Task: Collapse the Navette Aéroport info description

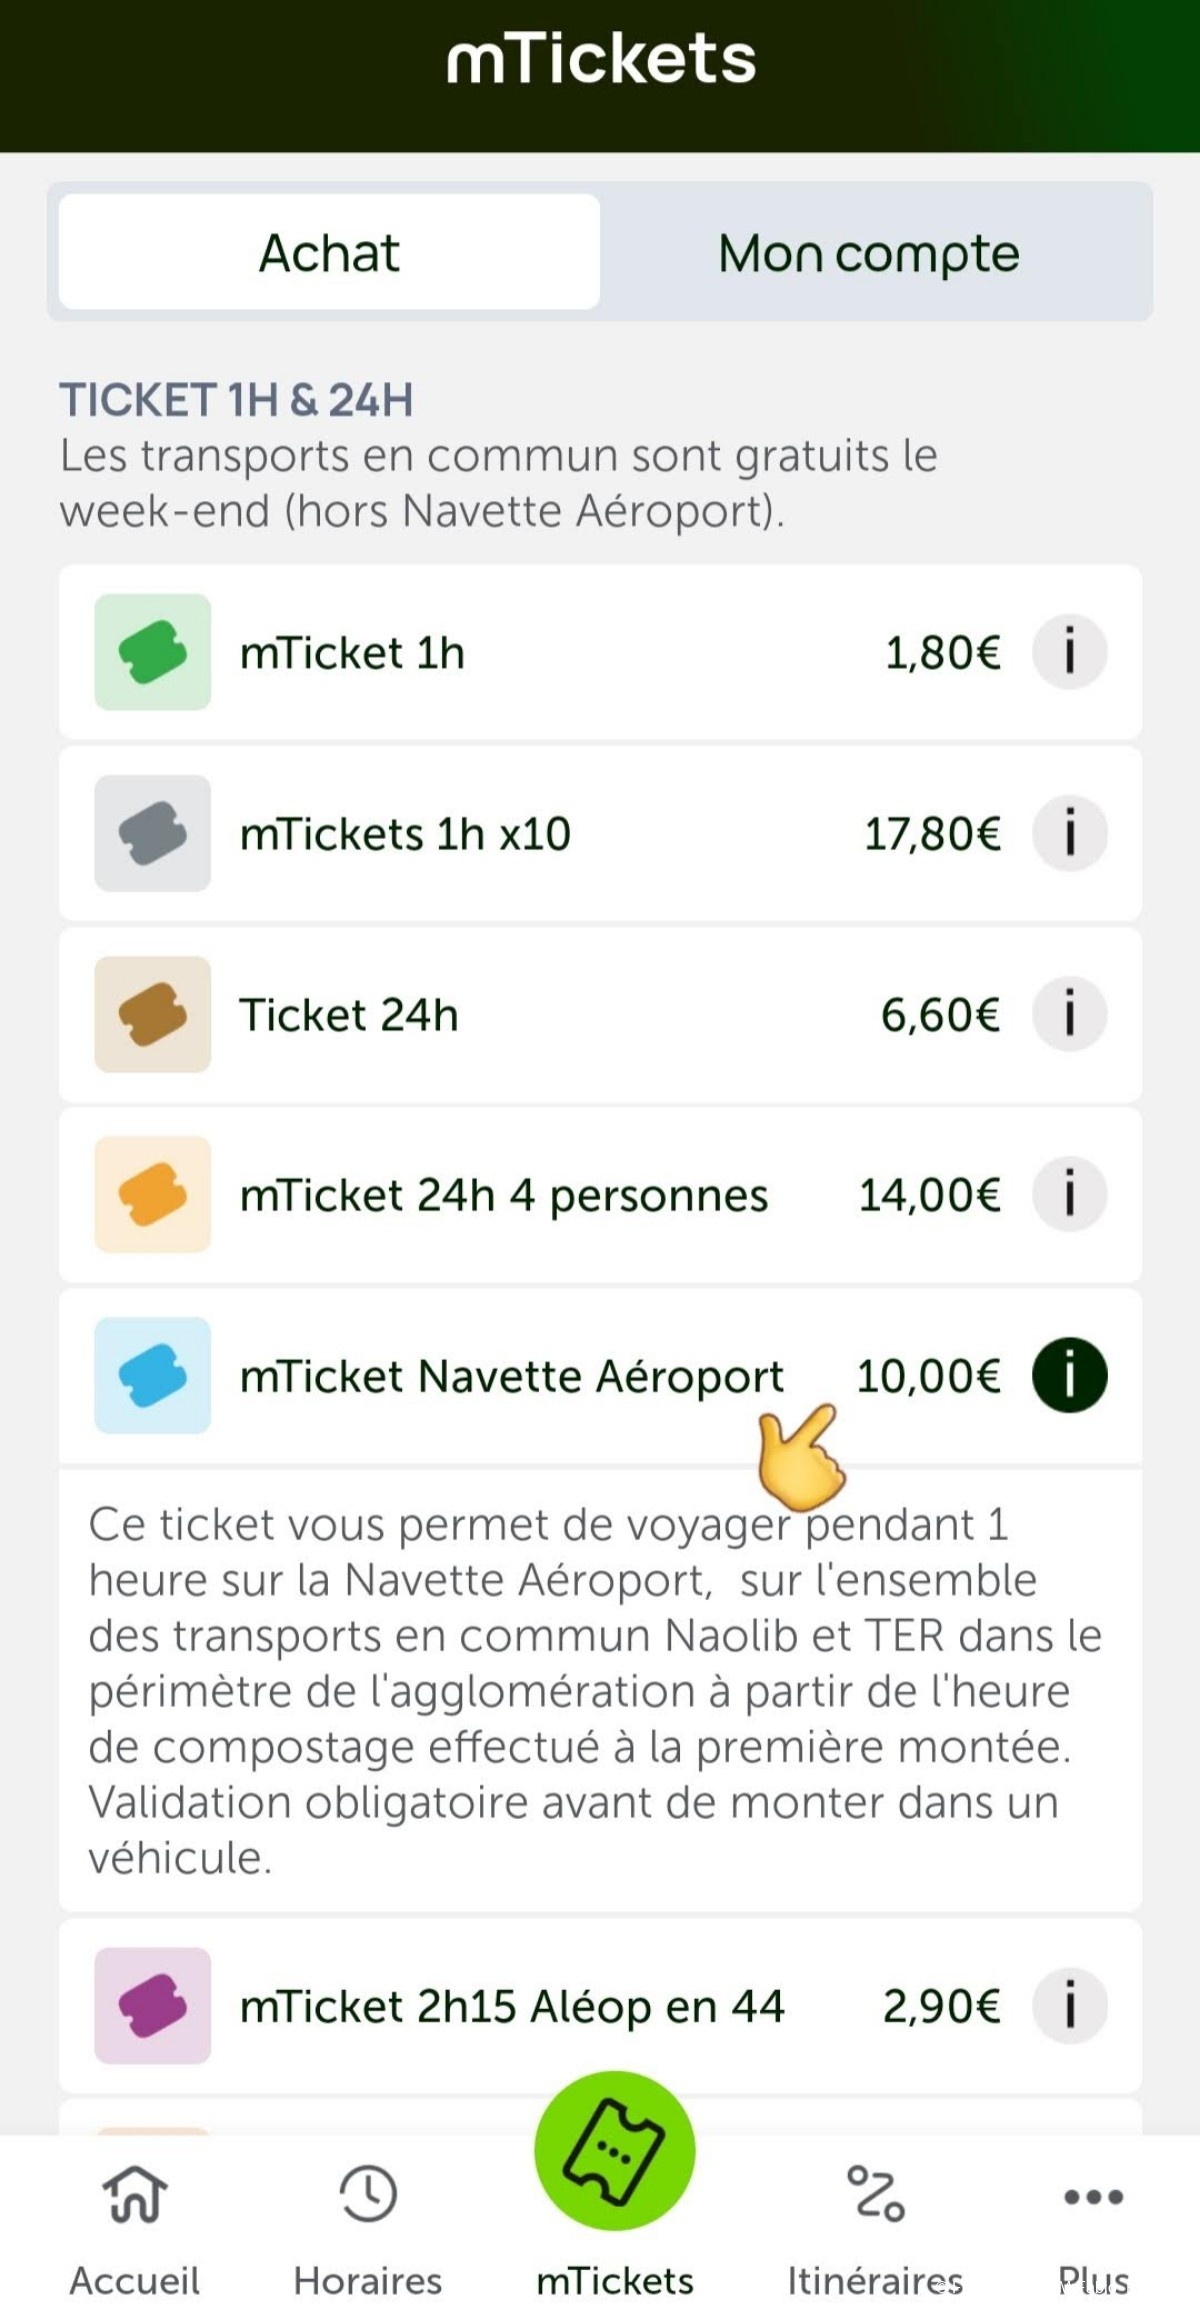Action: 1069,1376
